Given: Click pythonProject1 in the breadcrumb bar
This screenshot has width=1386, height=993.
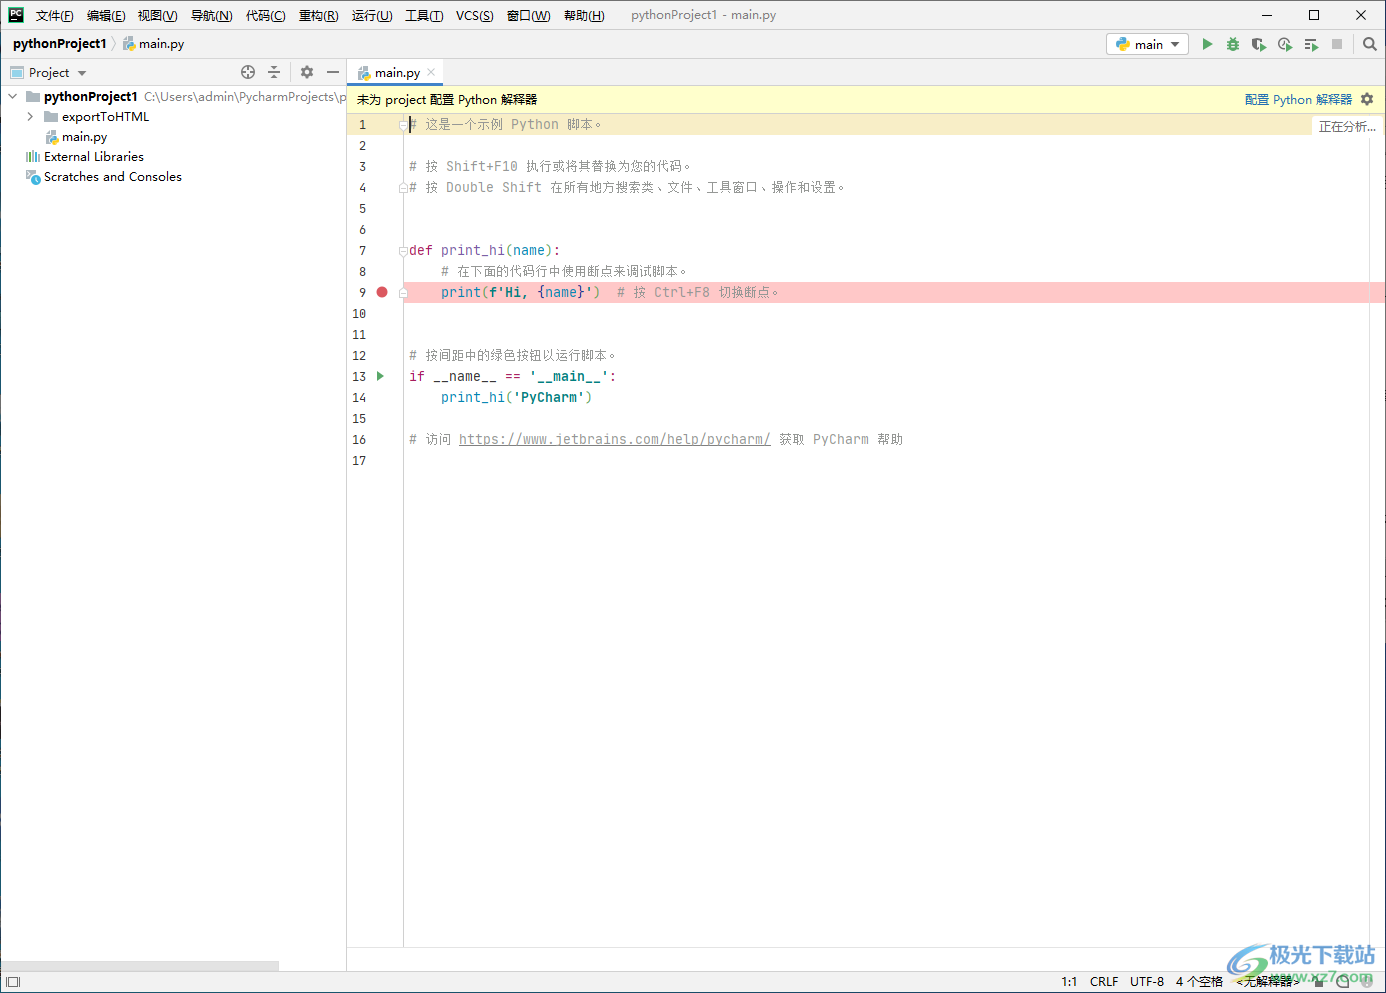Looking at the screenshot, I should pos(60,44).
